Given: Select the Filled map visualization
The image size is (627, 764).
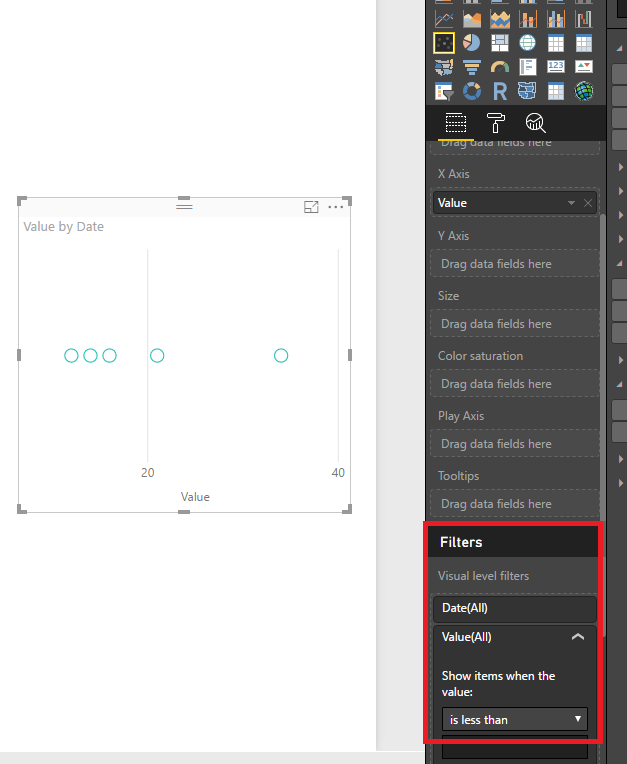Looking at the screenshot, I should tap(444, 67).
